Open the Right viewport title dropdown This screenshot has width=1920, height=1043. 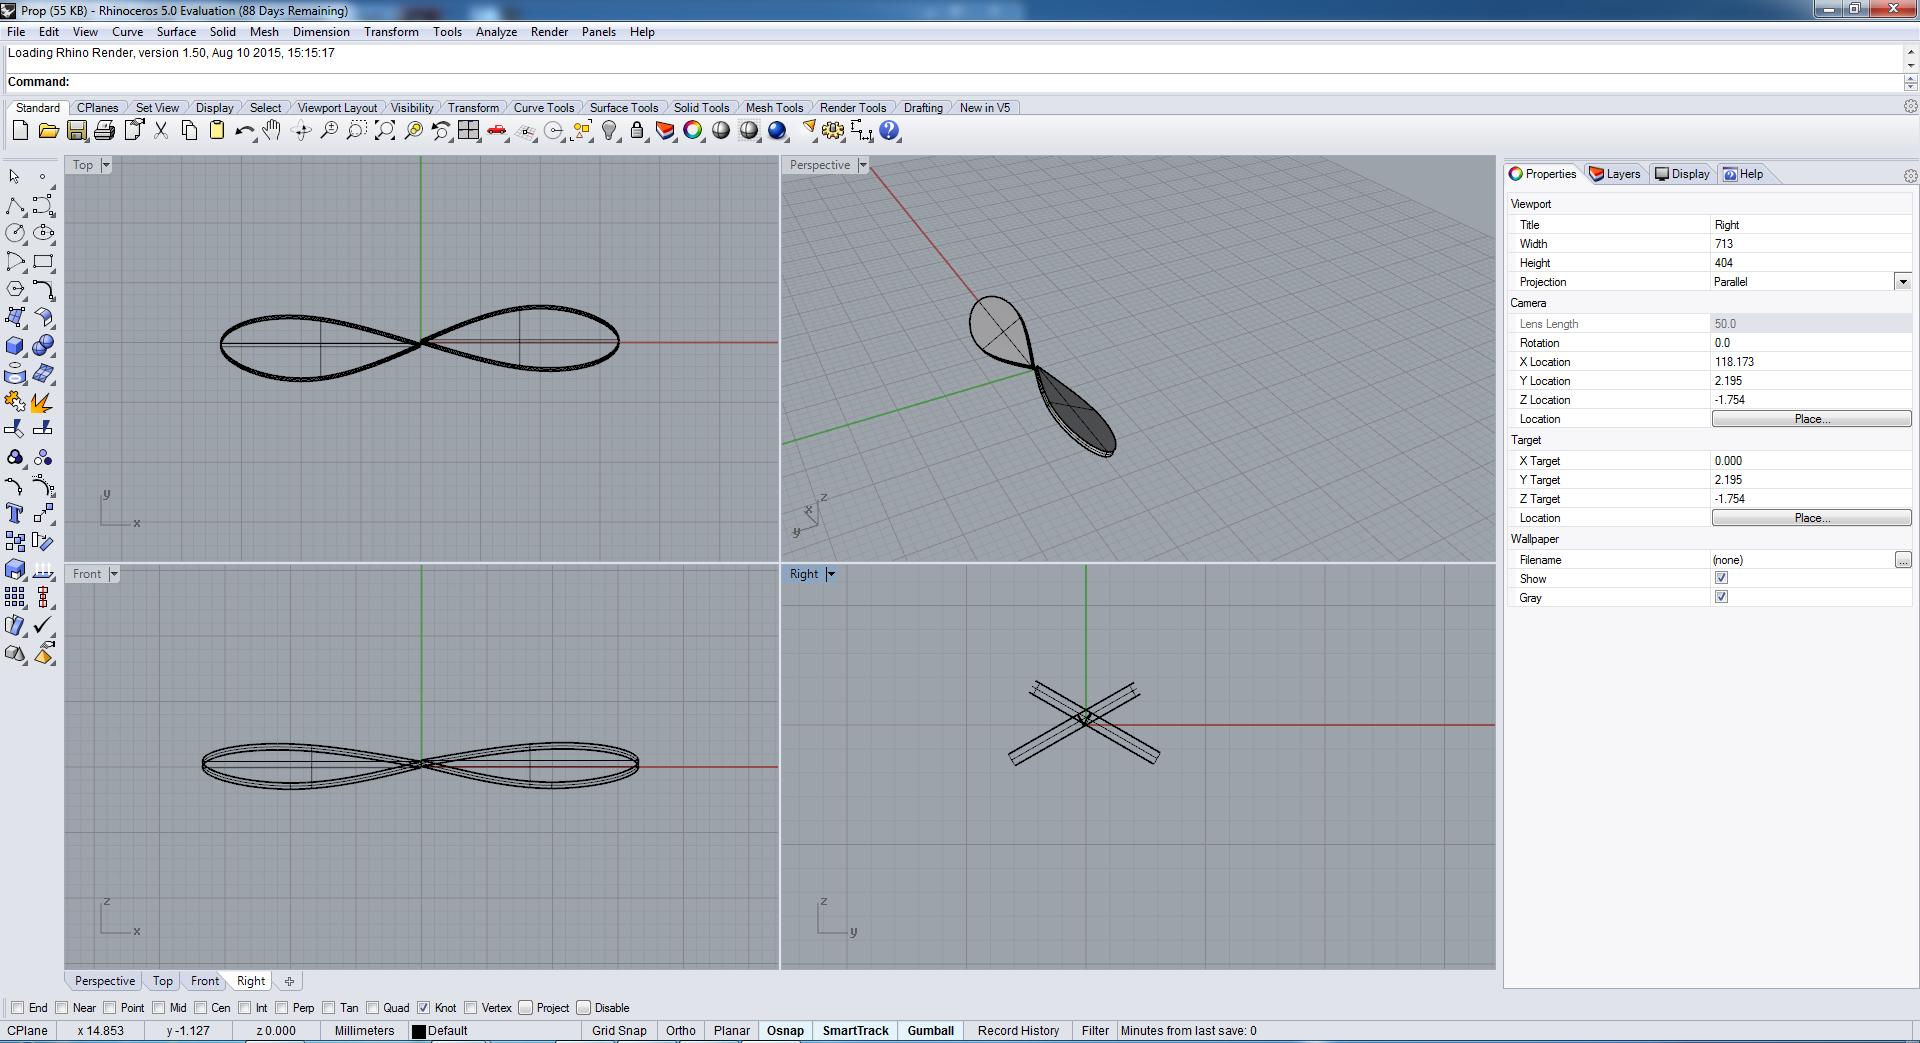click(831, 574)
